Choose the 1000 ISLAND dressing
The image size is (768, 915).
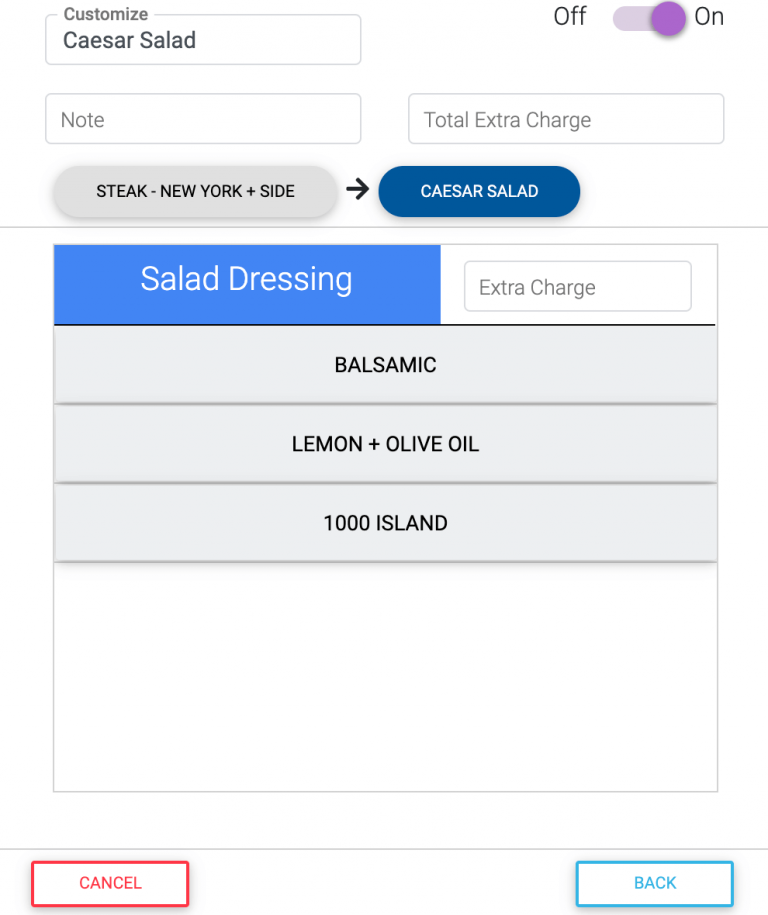tap(385, 522)
